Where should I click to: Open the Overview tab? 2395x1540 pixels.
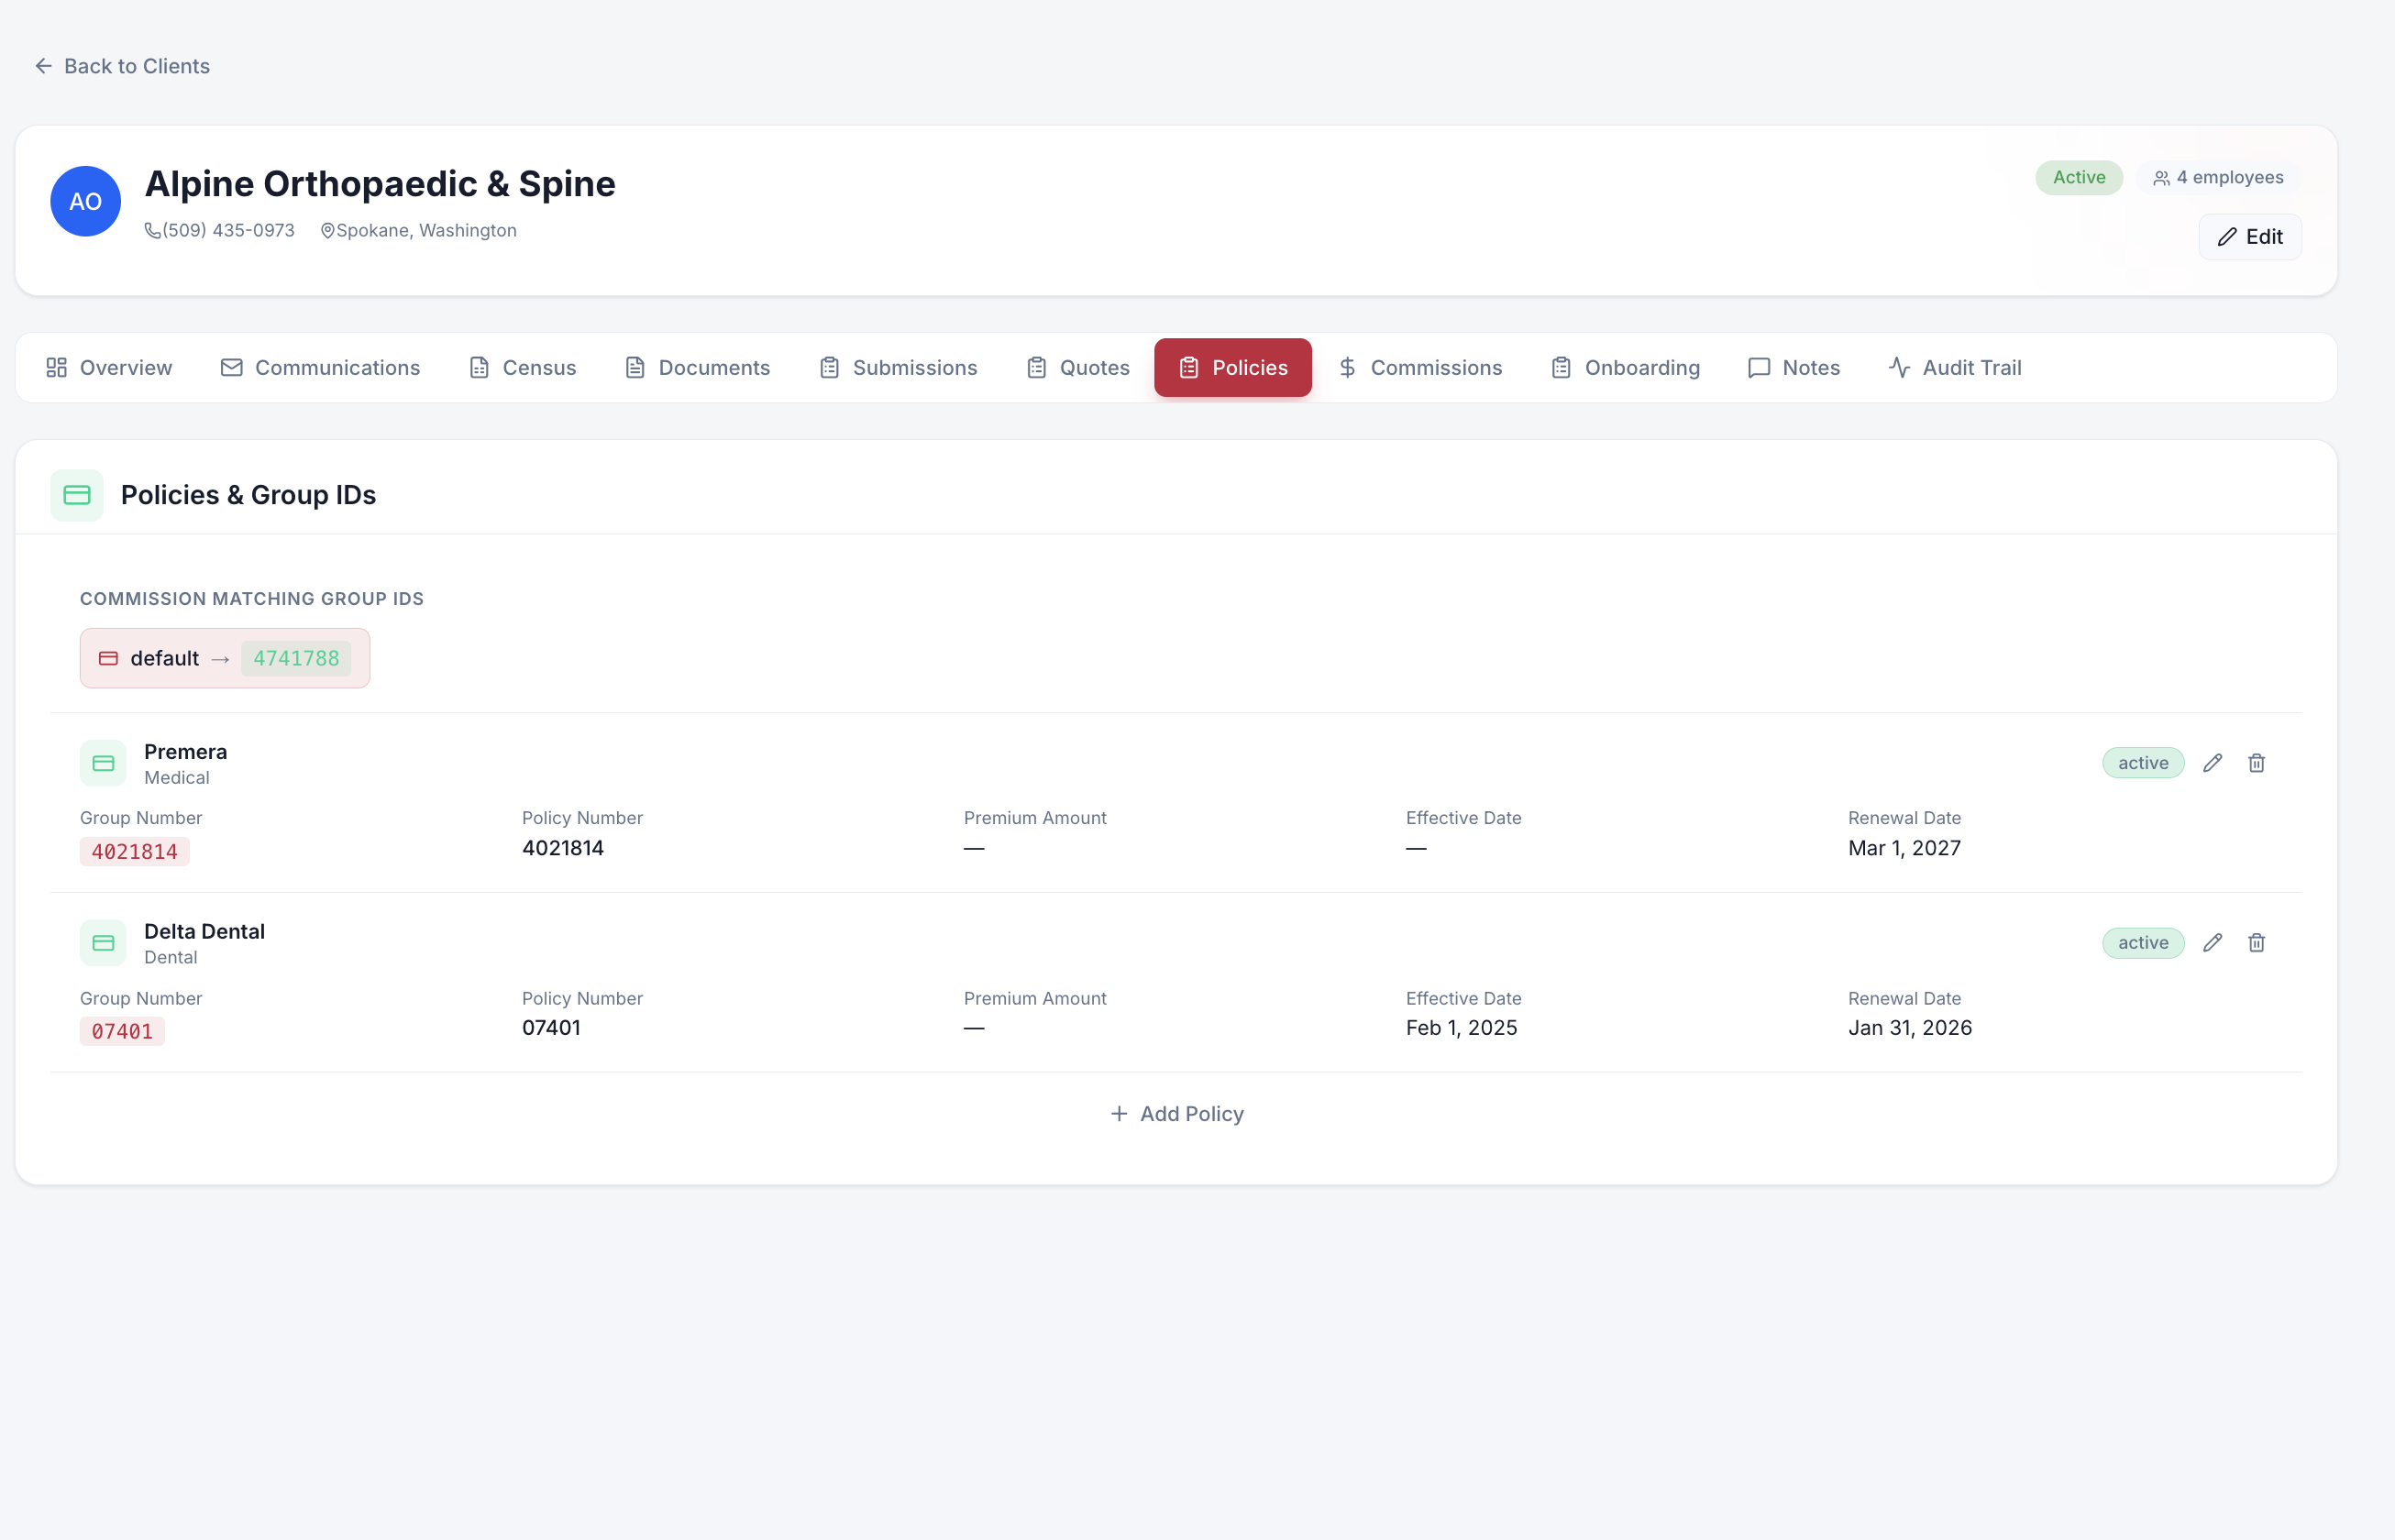click(109, 368)
